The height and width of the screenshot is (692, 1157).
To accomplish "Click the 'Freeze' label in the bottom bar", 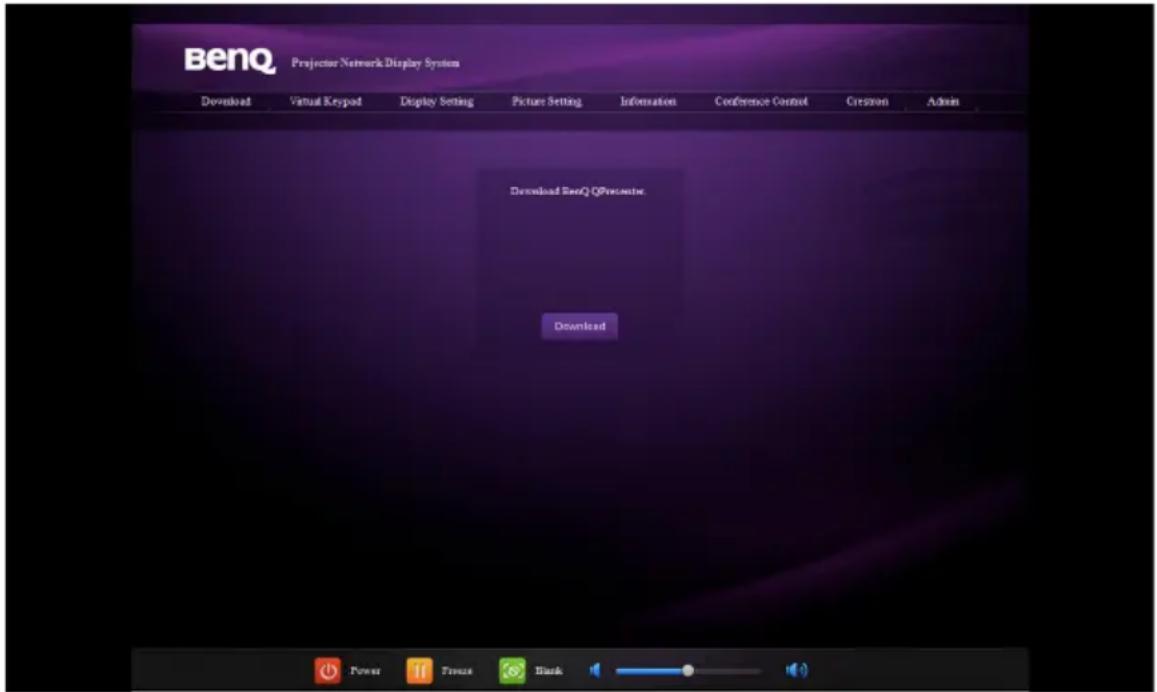I will pos(457,671).
